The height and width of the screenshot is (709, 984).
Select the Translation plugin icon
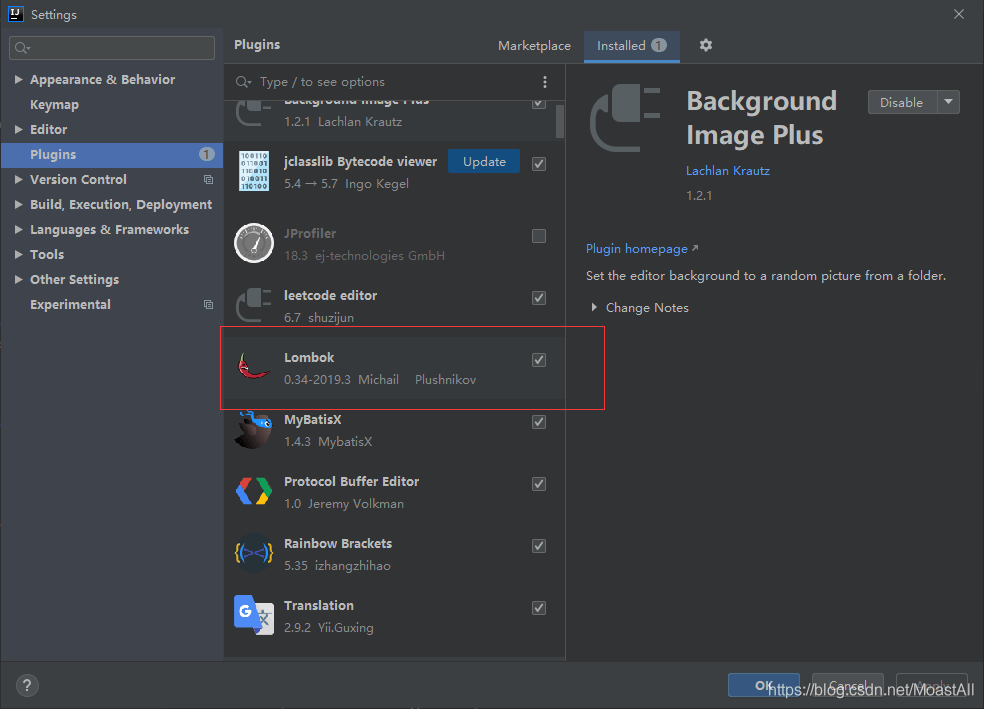(x=254, y=615)
